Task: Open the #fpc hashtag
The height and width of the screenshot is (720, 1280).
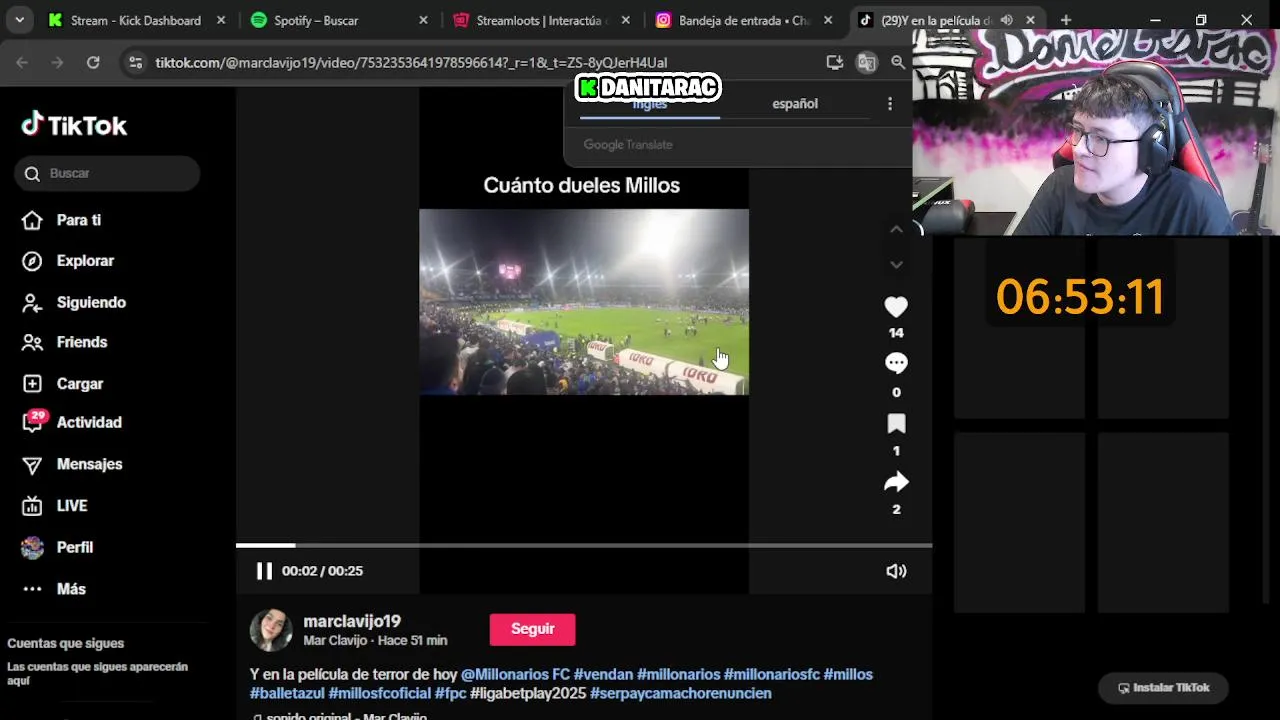Action: pos(450,693)
